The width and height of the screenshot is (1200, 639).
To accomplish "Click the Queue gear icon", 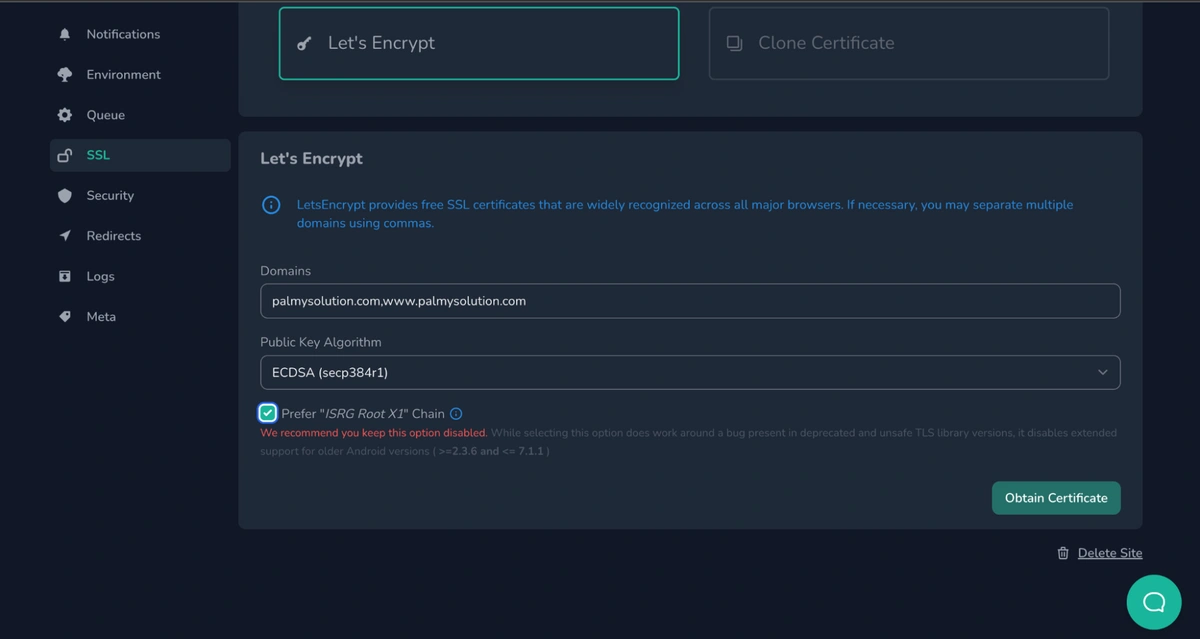I will coord(65,115).
